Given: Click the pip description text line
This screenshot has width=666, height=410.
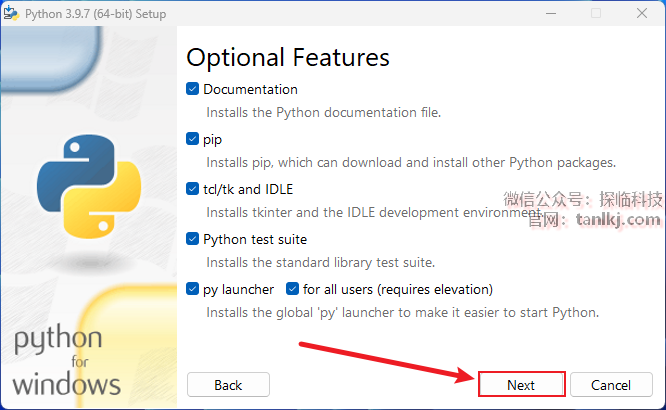Looking at the screenshot, I should pos(411,162).
